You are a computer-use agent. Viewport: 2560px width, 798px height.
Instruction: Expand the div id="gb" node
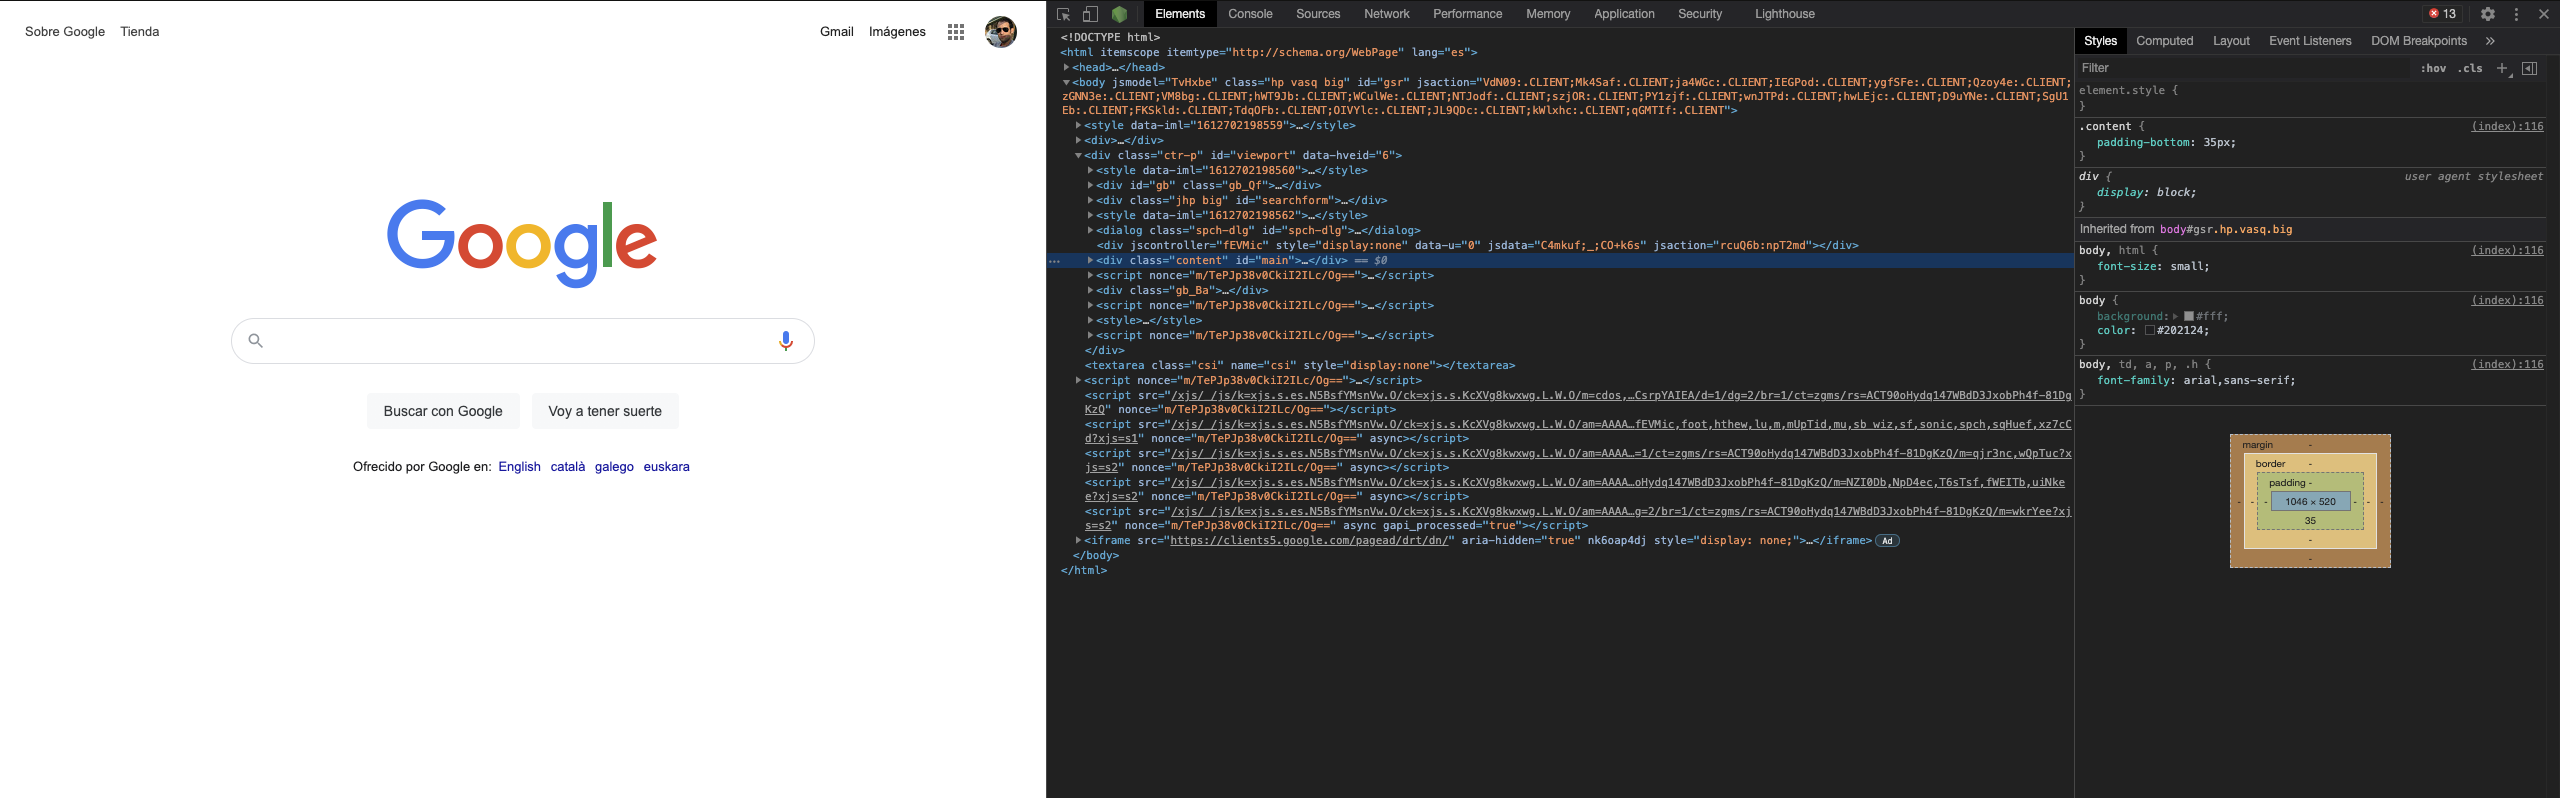1090,185
